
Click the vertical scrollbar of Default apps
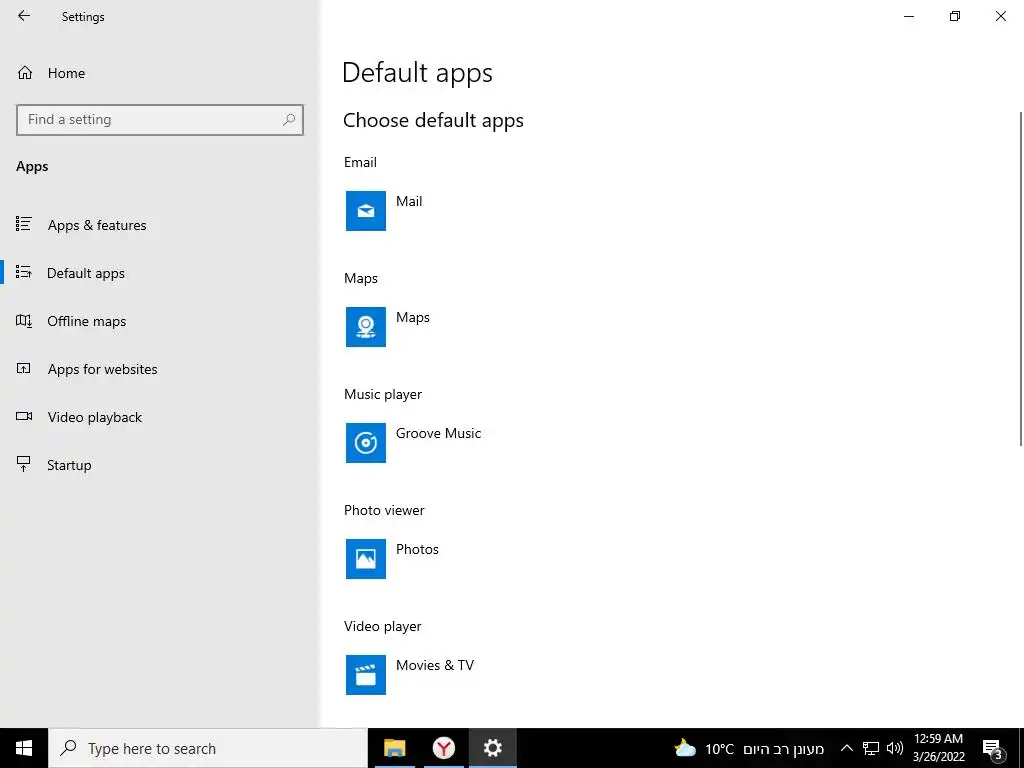coord(1020,280)
